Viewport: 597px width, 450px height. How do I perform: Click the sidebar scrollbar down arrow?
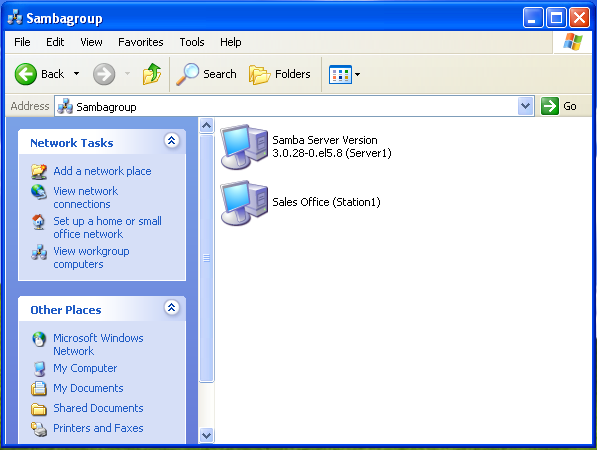pos(206,435)
